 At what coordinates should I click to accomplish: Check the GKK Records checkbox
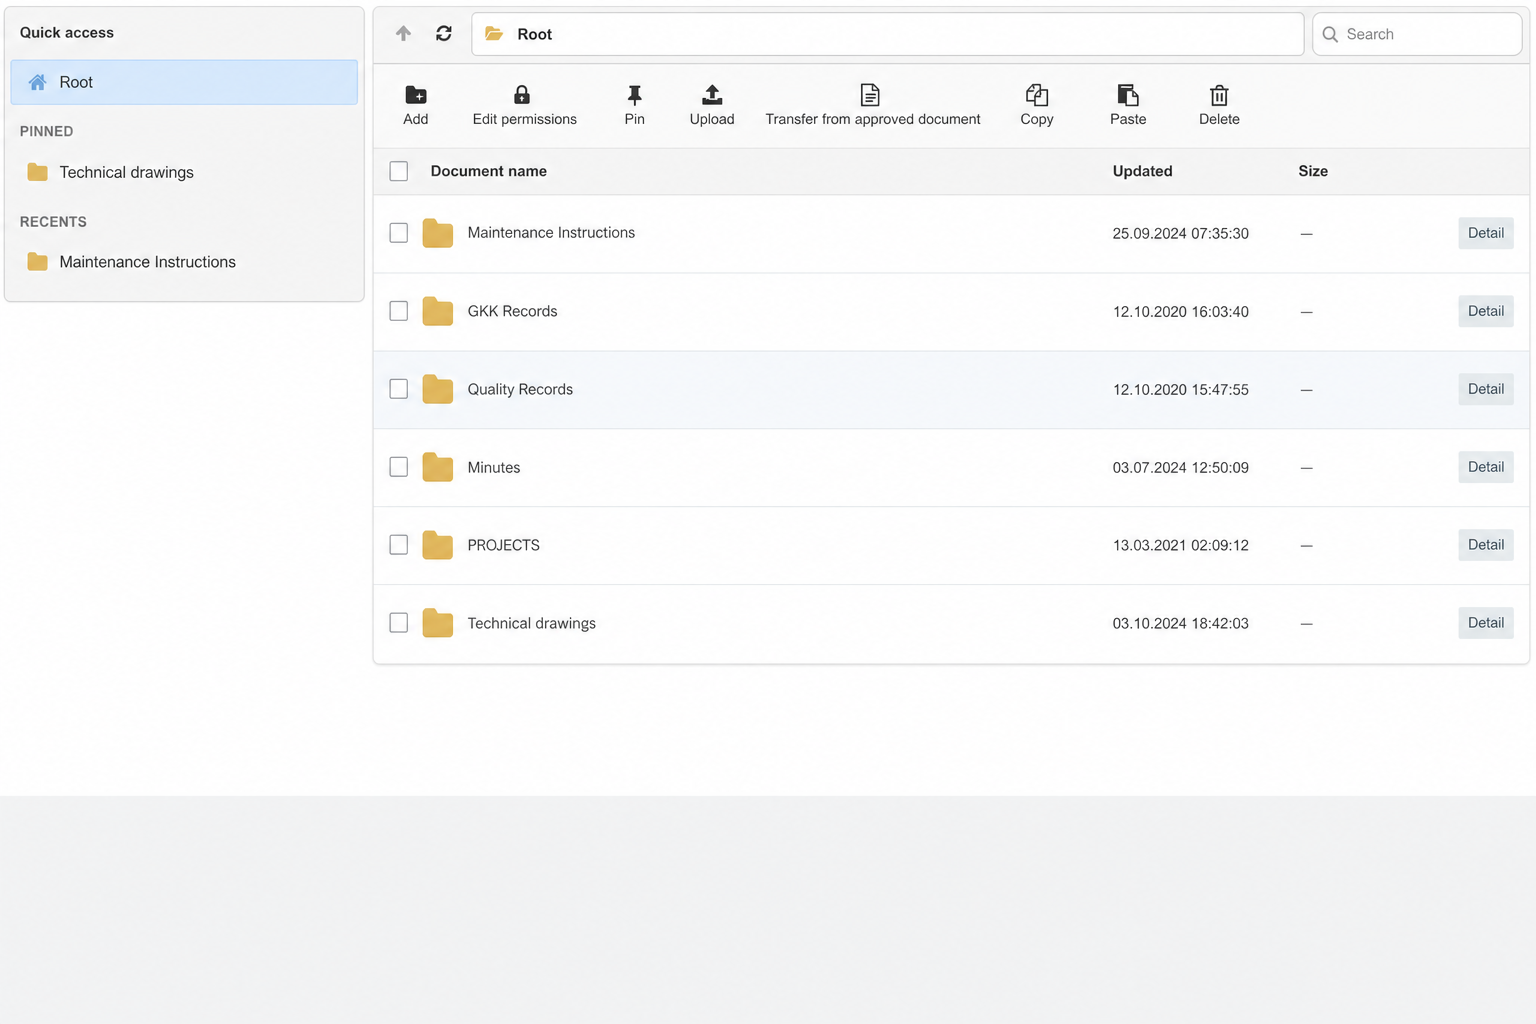399,311
